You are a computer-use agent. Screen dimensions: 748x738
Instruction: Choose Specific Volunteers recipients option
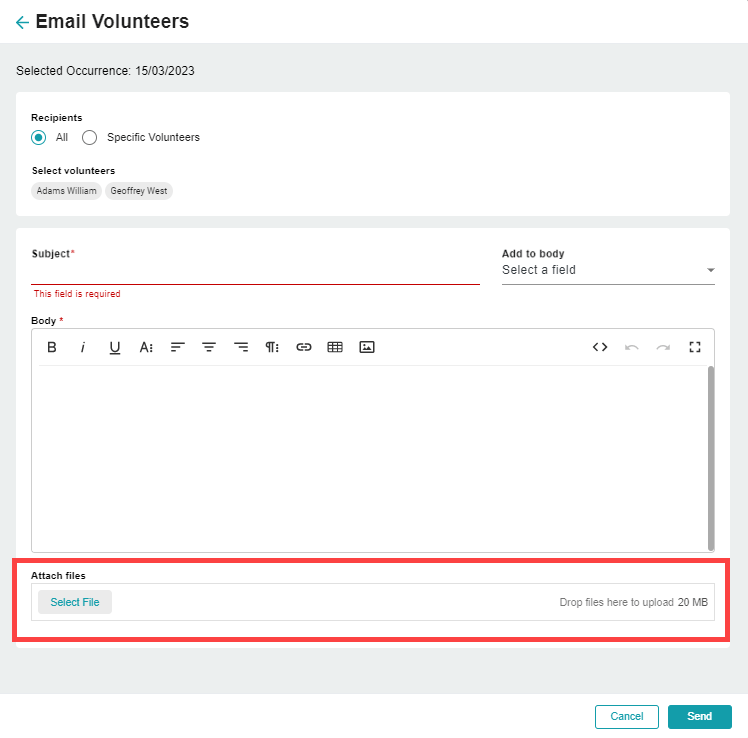coord(89,137)
